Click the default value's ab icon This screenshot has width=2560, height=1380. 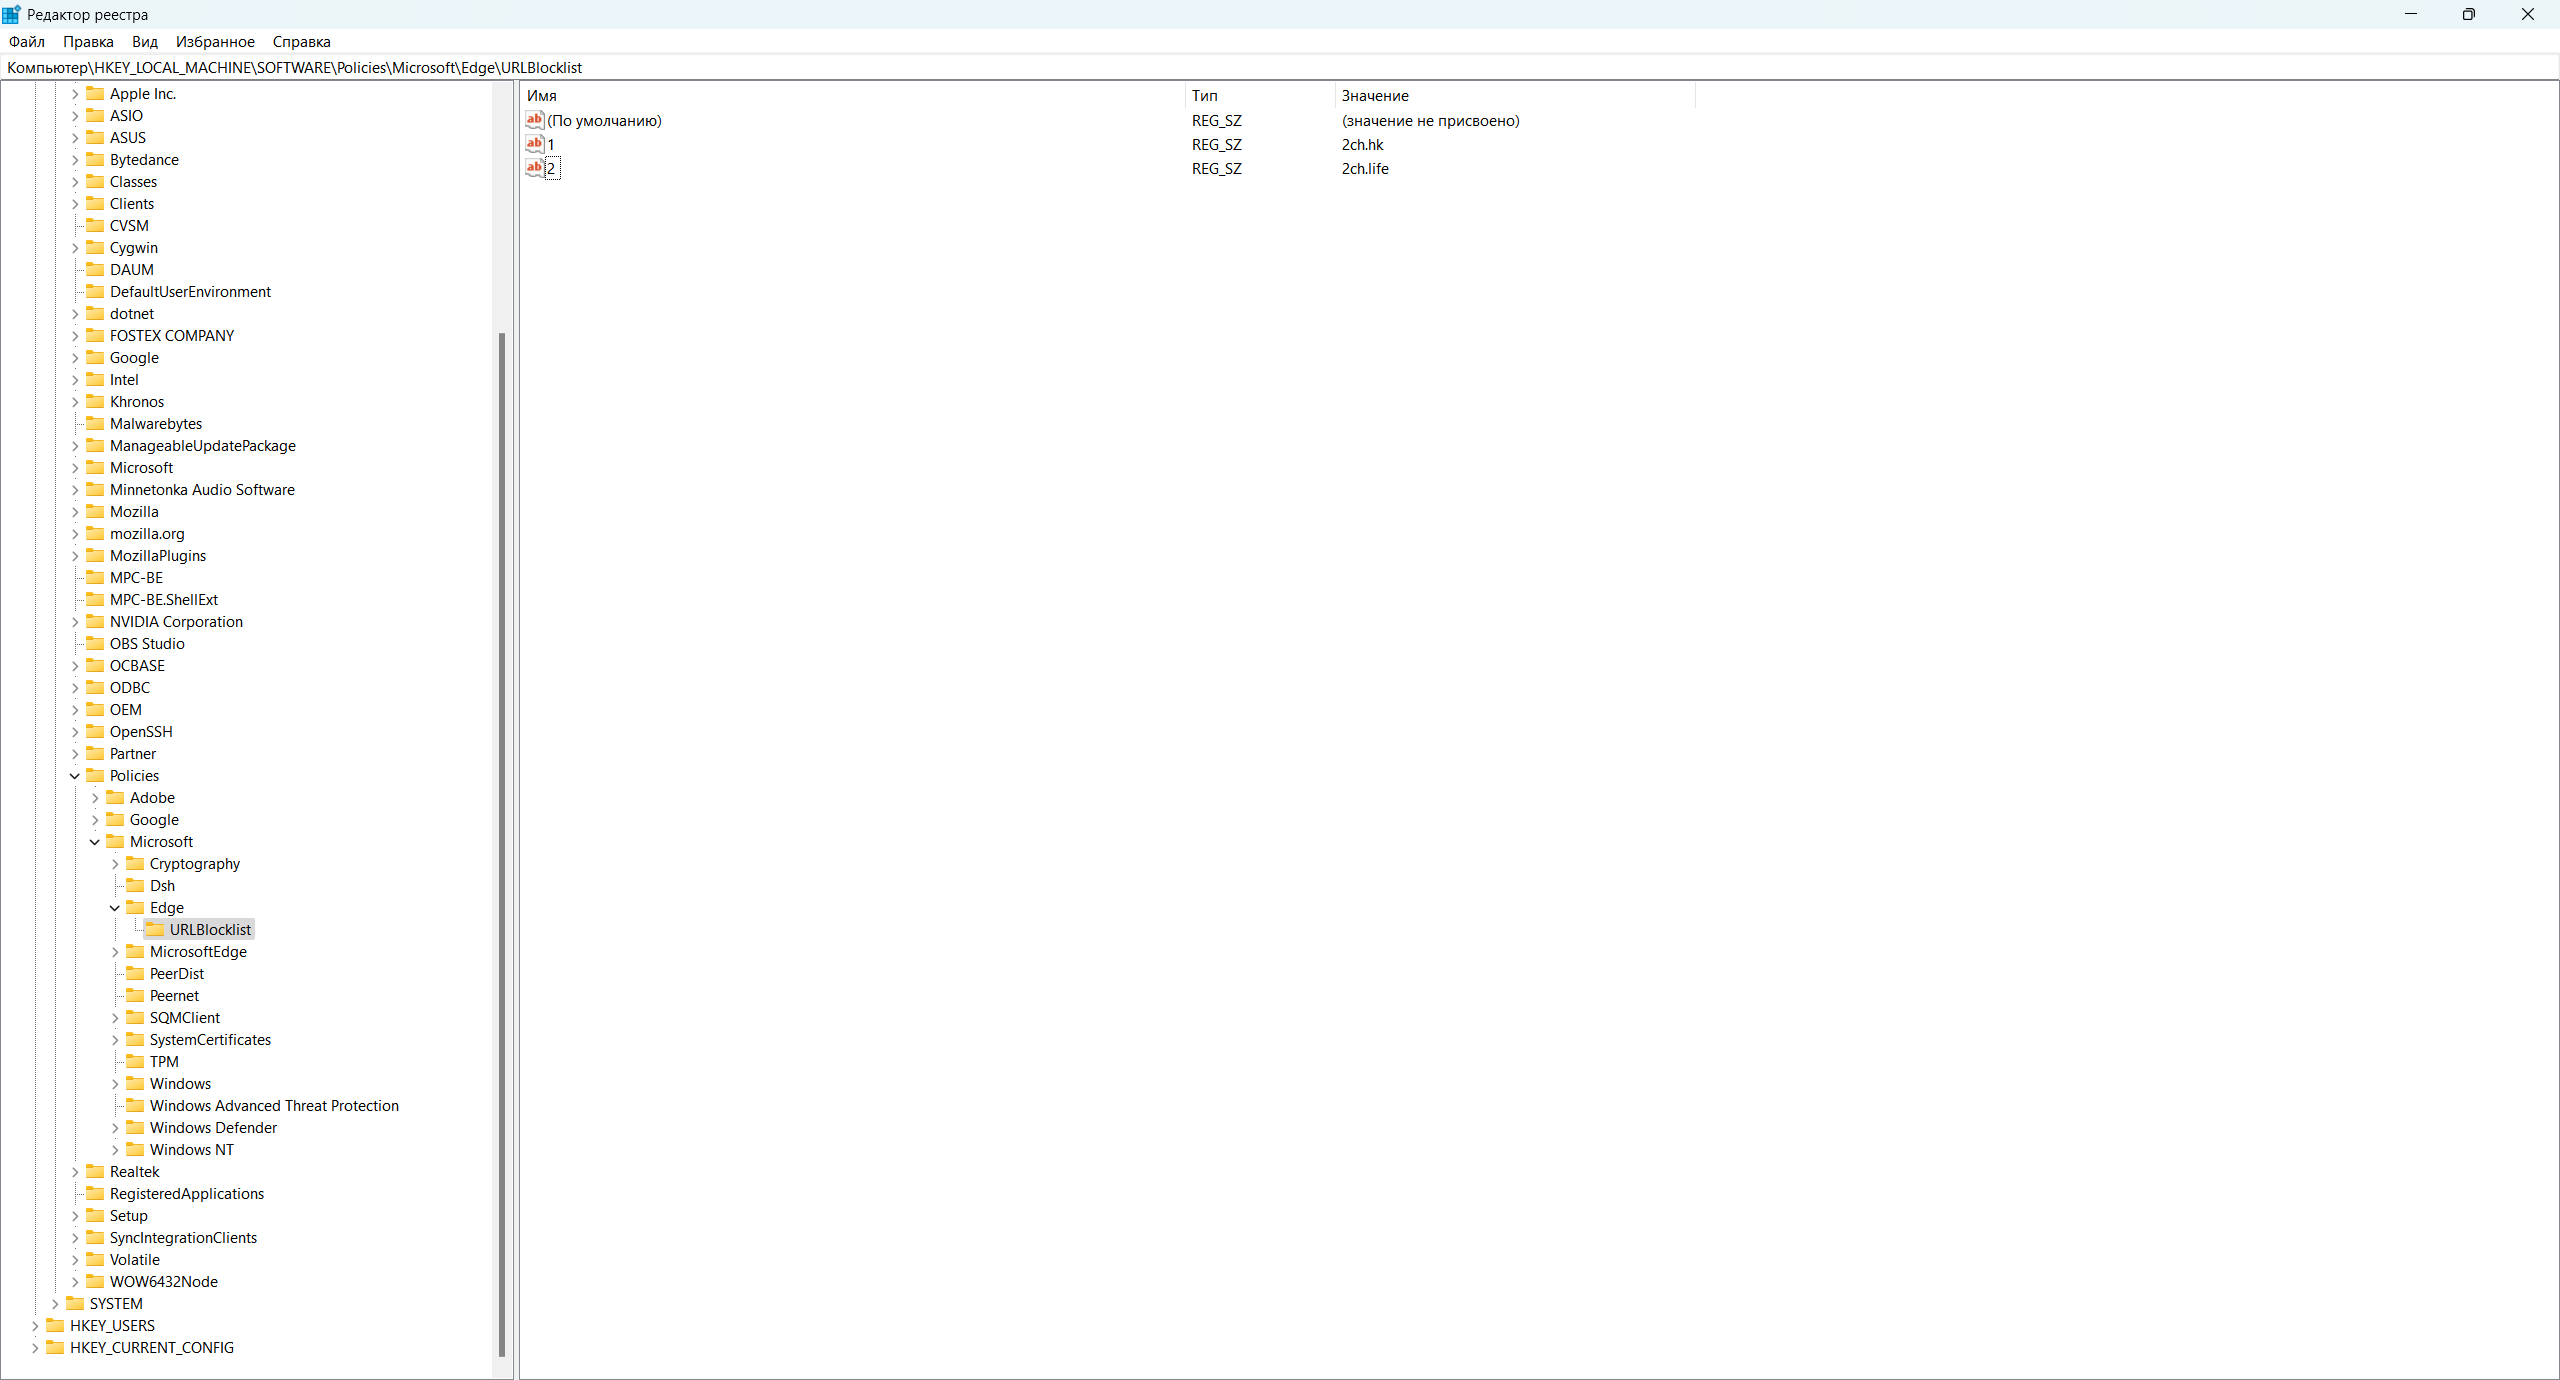click(534, 120)
